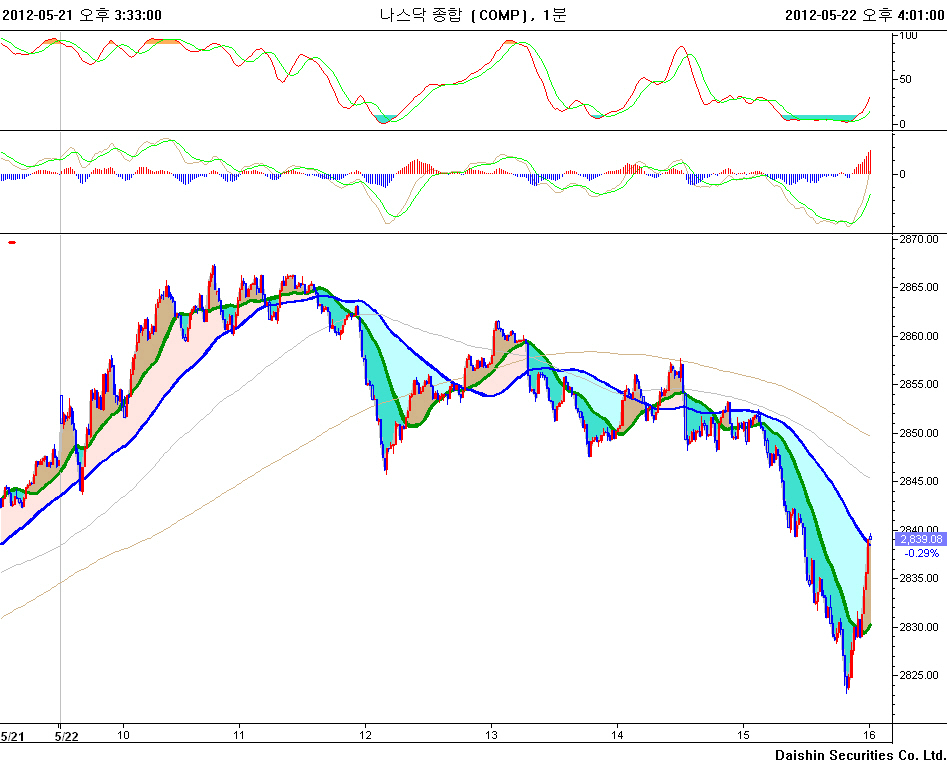
Task: Click the 100 level on stochastic axis
Action: pyautogui.click(x=909, y=35)
